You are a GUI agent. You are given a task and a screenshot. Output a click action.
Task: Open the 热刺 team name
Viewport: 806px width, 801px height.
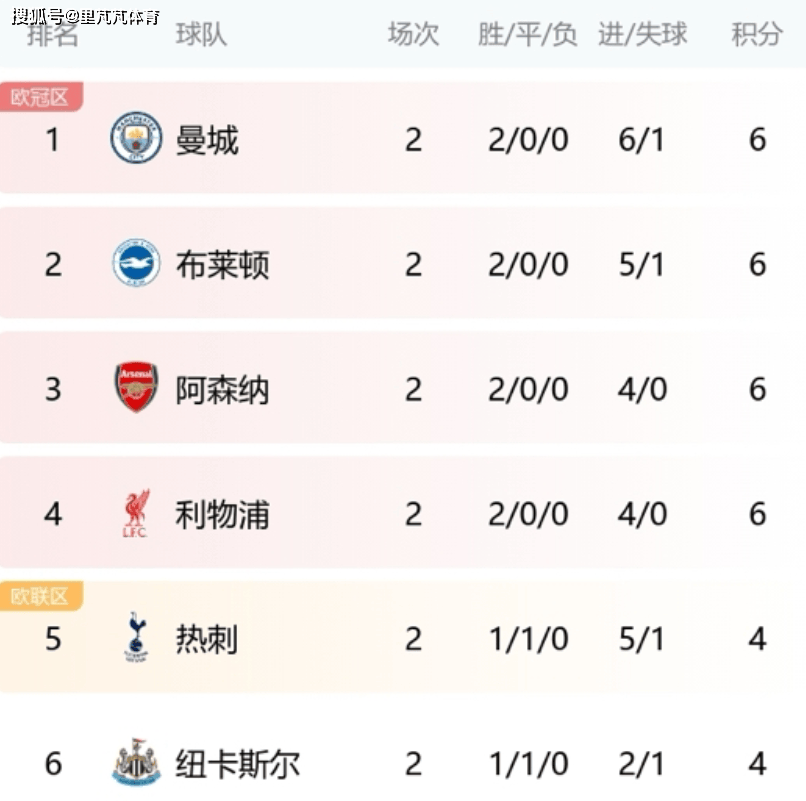207,640
